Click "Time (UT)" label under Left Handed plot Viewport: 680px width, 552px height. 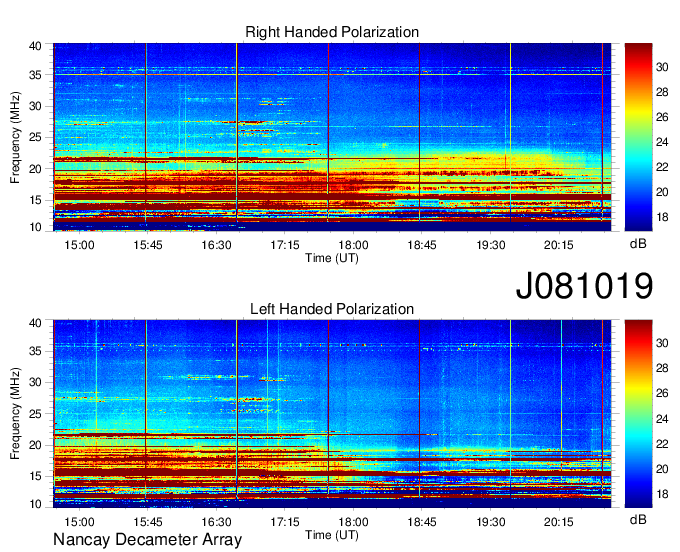(332, 535)
